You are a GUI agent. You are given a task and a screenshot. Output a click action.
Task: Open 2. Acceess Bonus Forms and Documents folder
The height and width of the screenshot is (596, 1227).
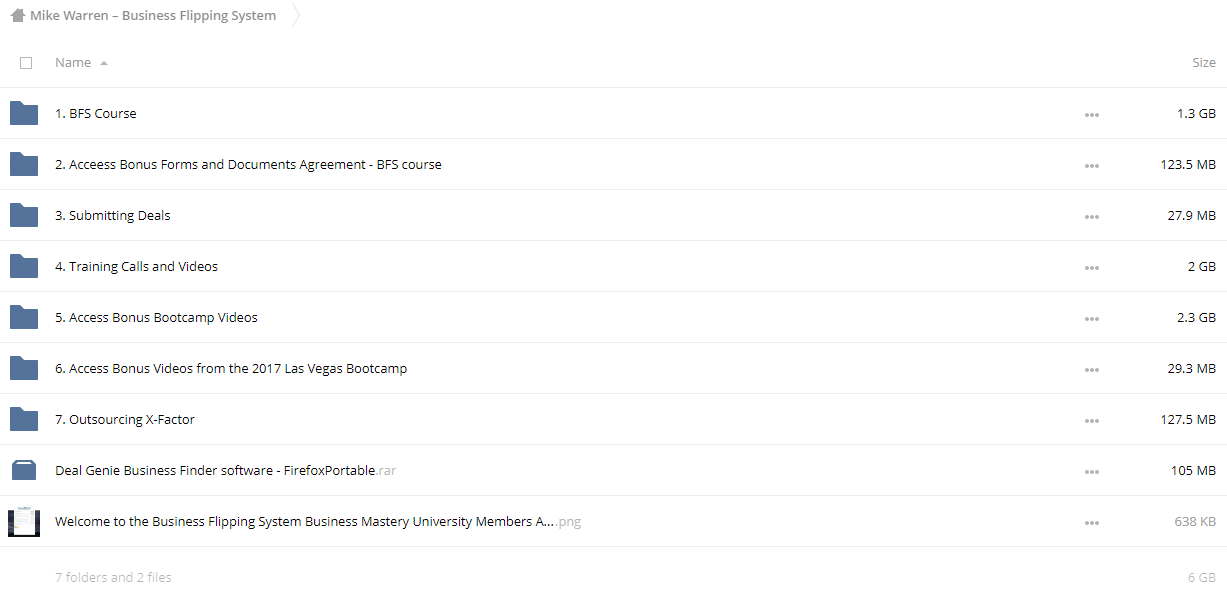(248, 164)
